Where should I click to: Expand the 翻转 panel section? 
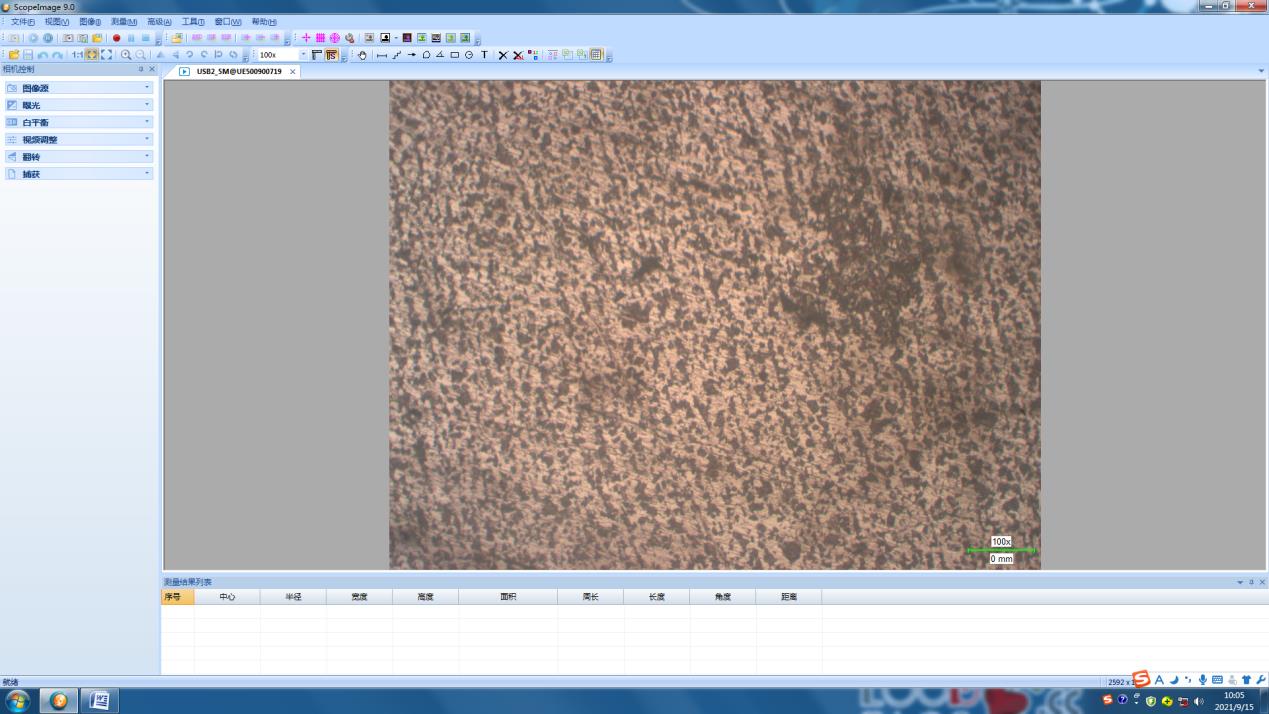click(x=78, y=156)
